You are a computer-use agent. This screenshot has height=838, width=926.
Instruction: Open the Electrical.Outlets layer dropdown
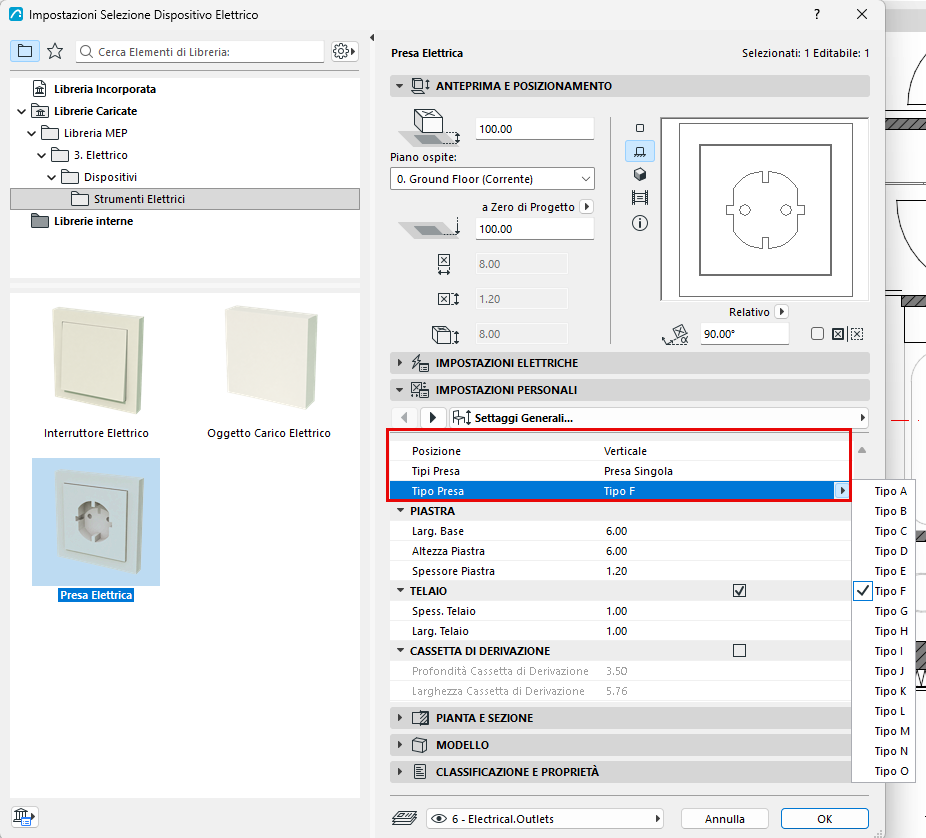(x=544, y=819)
